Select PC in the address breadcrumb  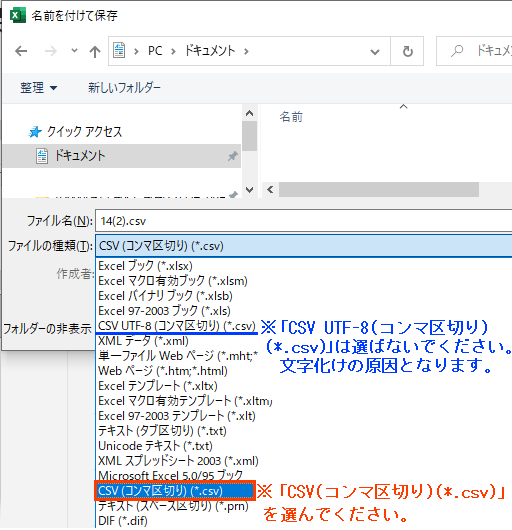(155, 51)
